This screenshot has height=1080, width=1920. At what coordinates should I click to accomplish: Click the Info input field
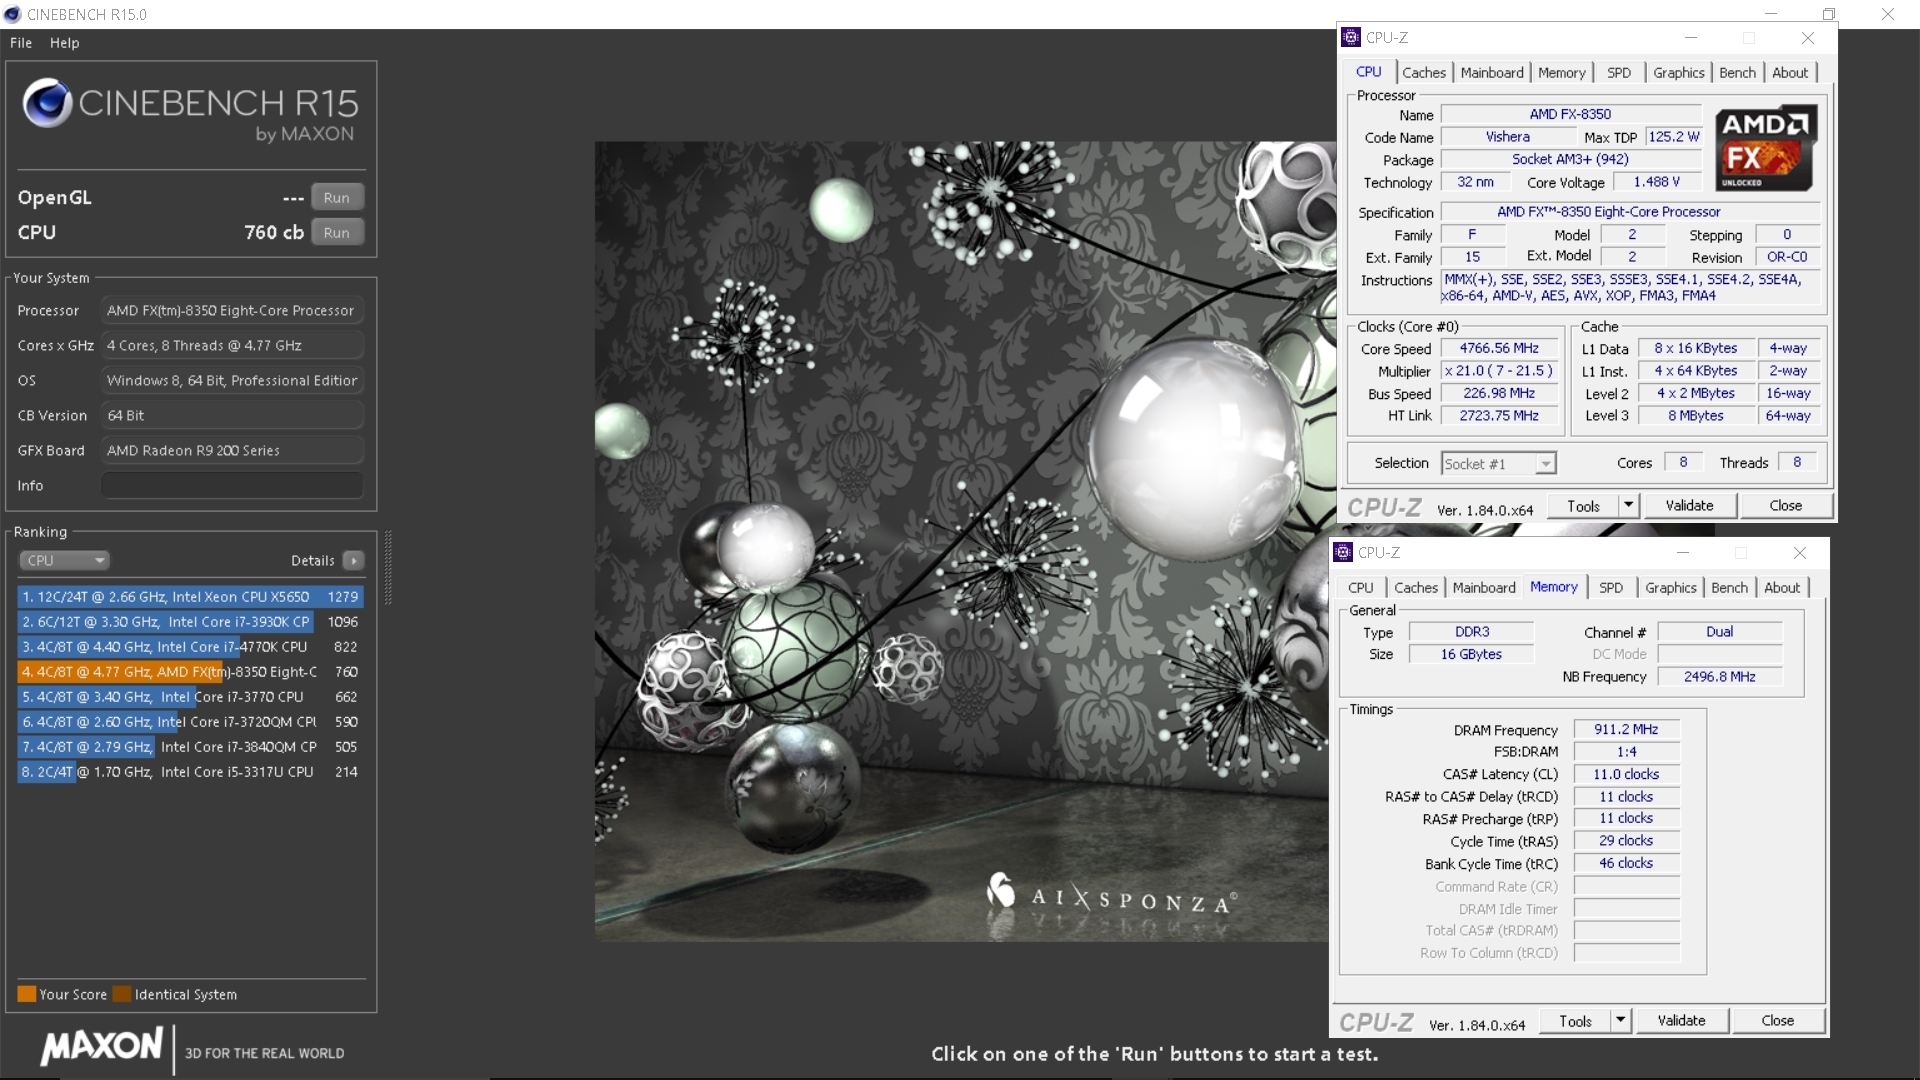pyautogui.click(x=232, y=485)
